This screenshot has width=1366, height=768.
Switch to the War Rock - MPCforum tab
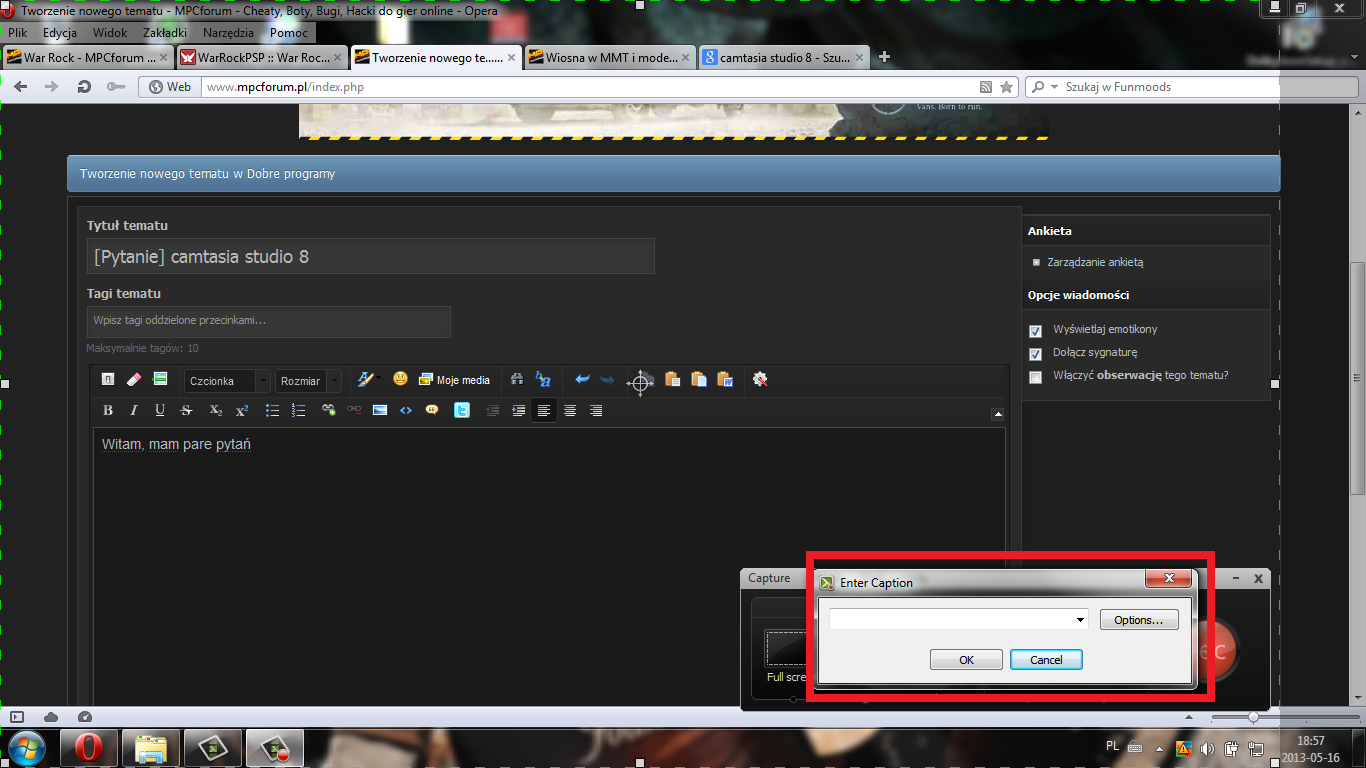88,57
